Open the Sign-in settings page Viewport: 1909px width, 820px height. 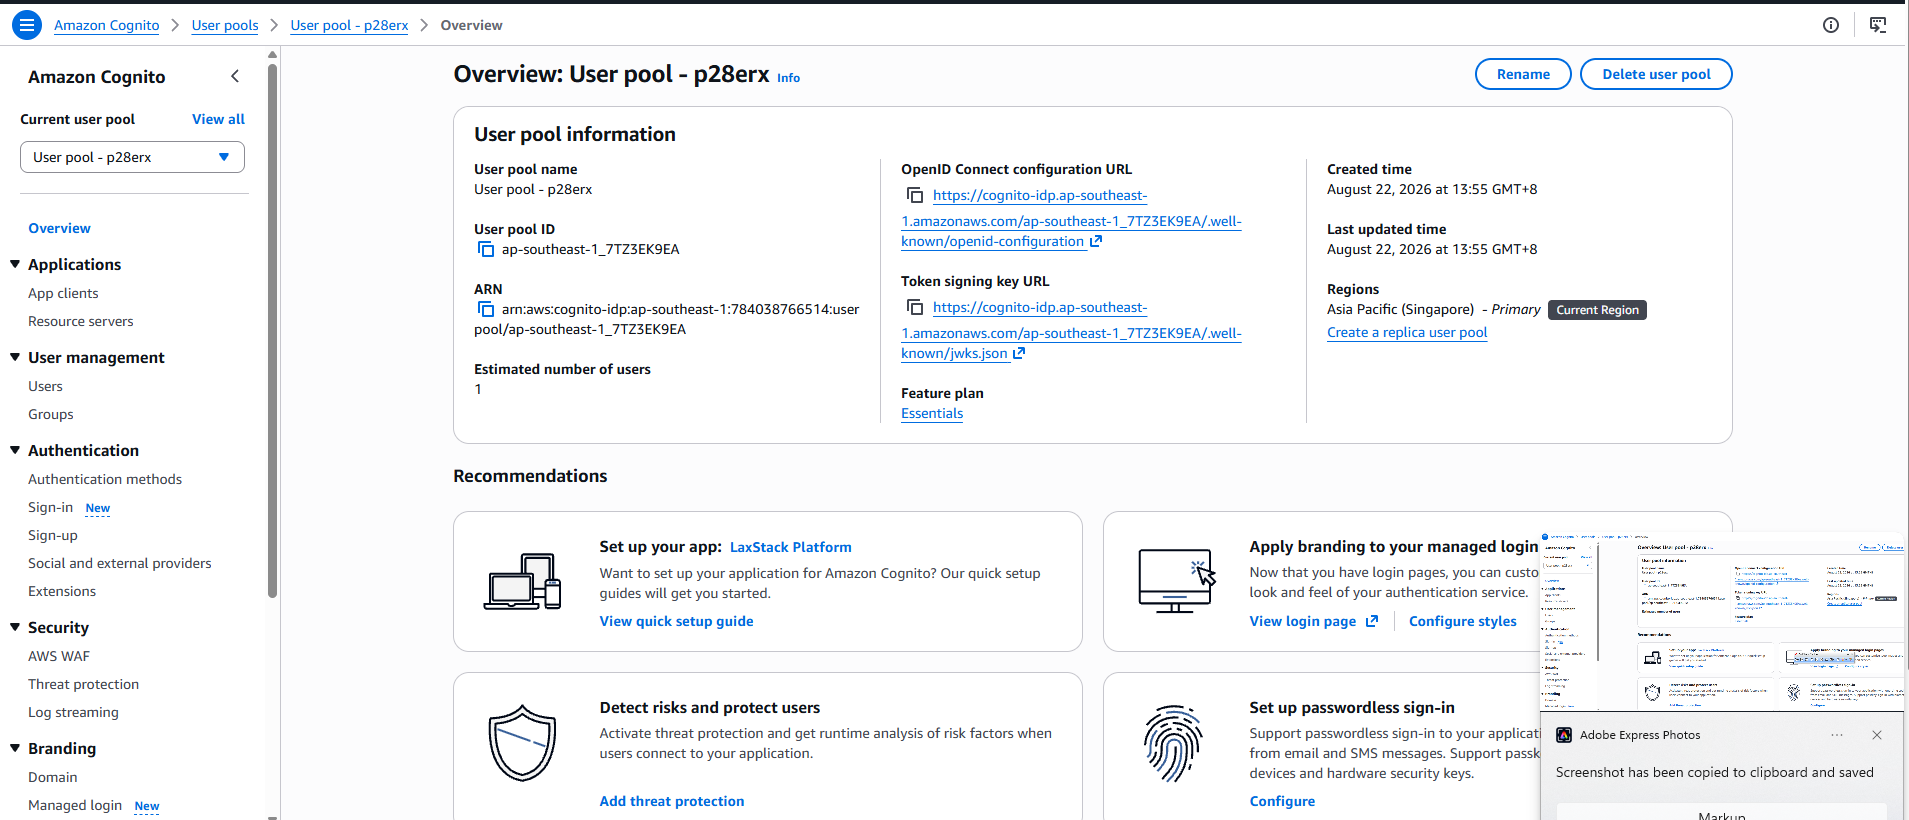coord(50,507)
